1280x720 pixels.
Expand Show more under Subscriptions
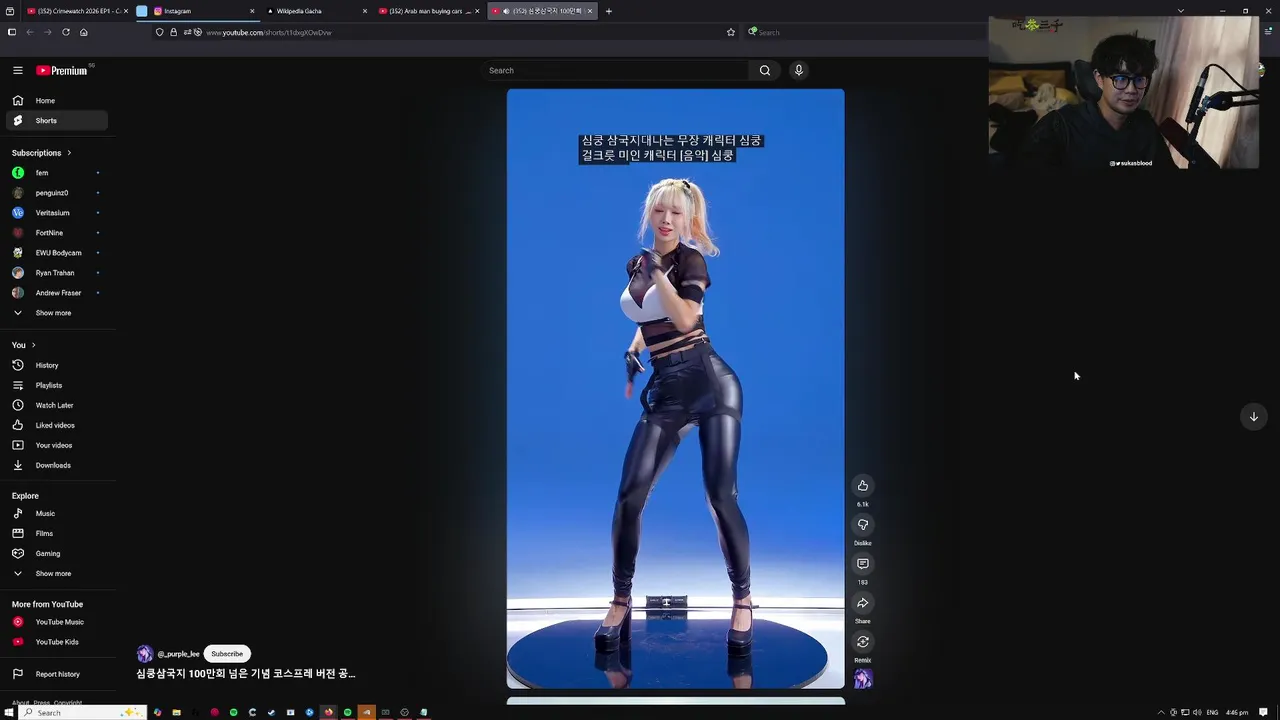pos(55,313)
